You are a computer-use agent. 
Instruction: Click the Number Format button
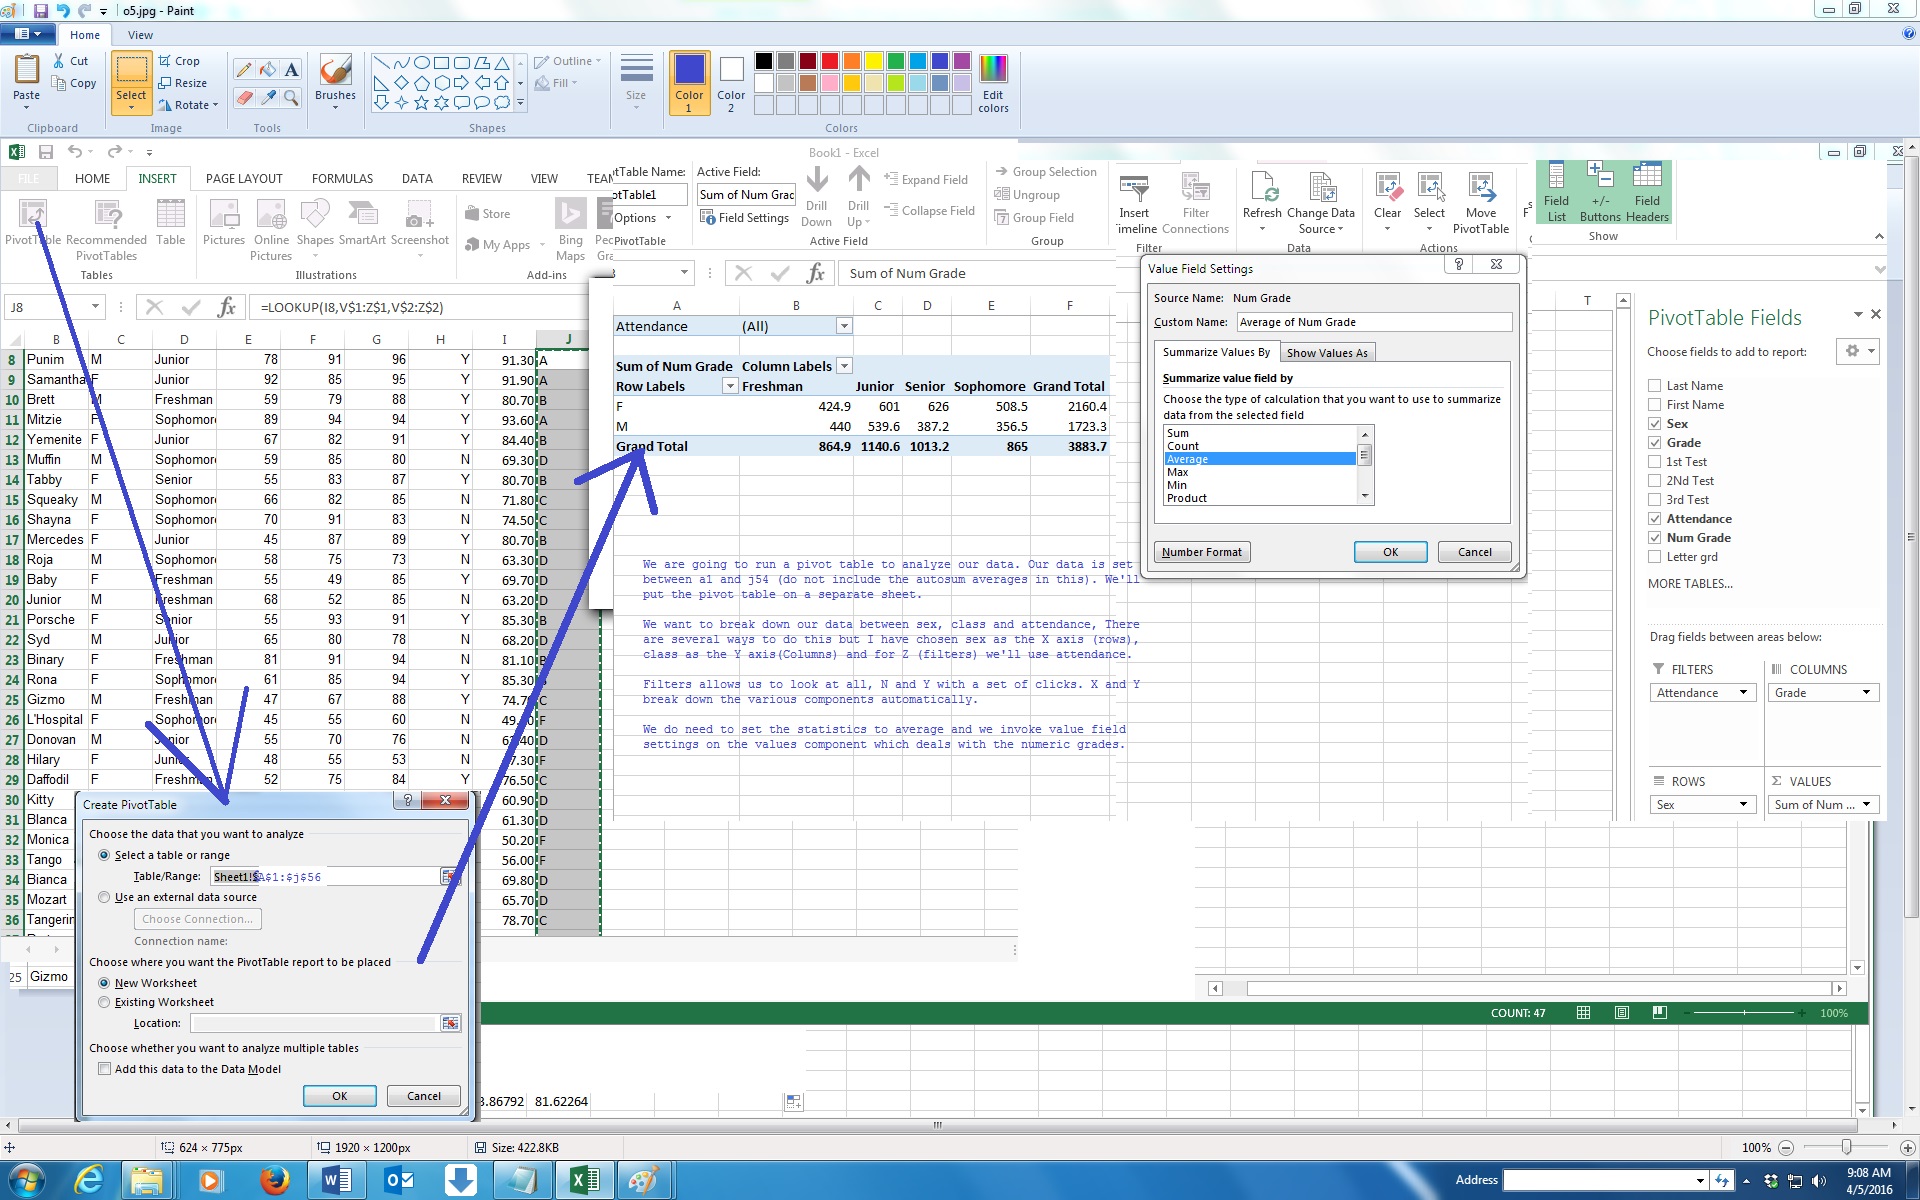[x=1202, y=552]
